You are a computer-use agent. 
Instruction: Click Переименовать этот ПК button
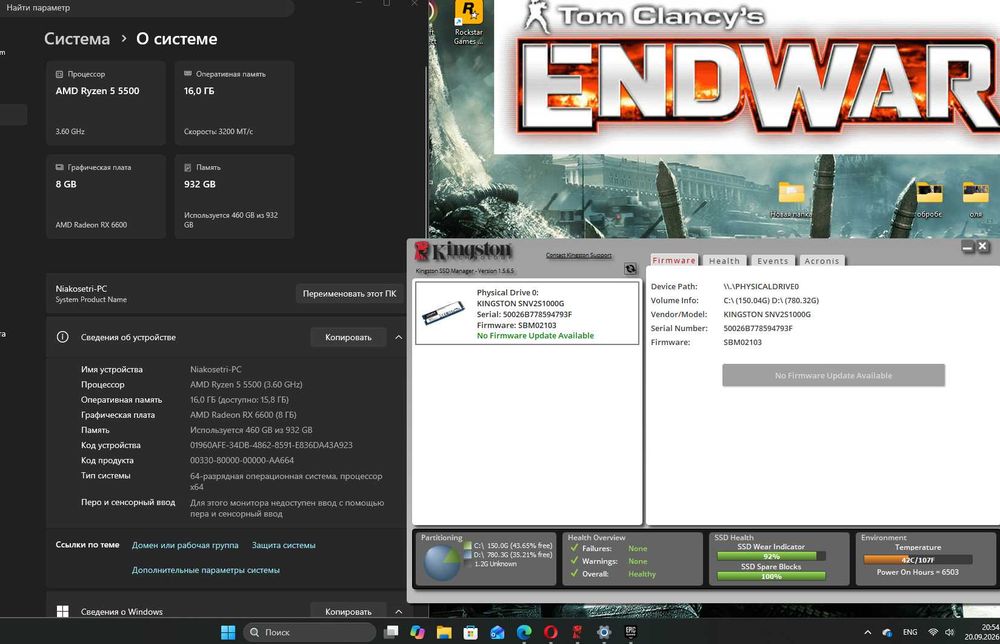[349, 294]
